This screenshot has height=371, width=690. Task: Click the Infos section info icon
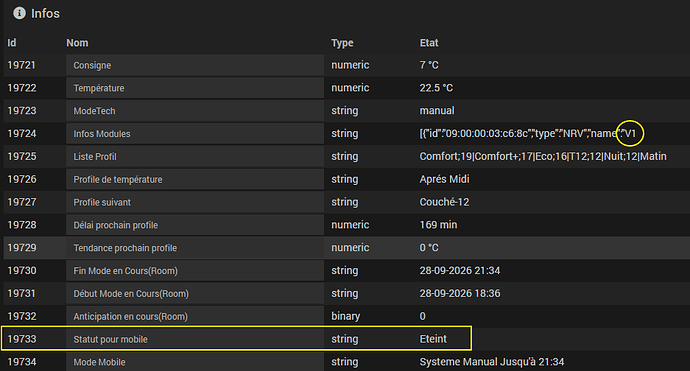19,13
